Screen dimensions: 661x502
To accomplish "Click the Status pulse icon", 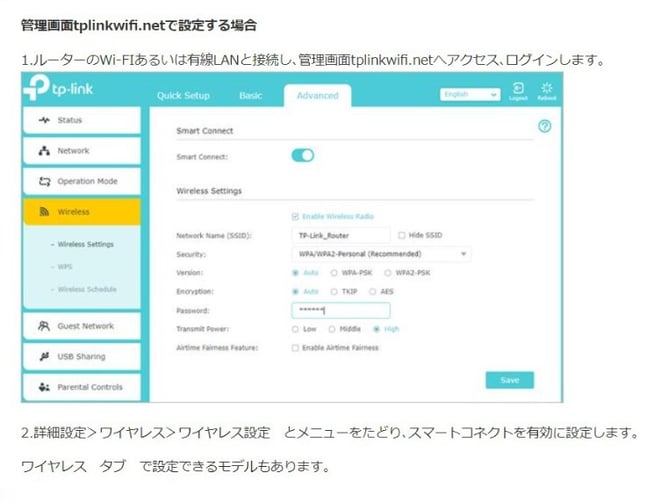I will pos(44,120).
